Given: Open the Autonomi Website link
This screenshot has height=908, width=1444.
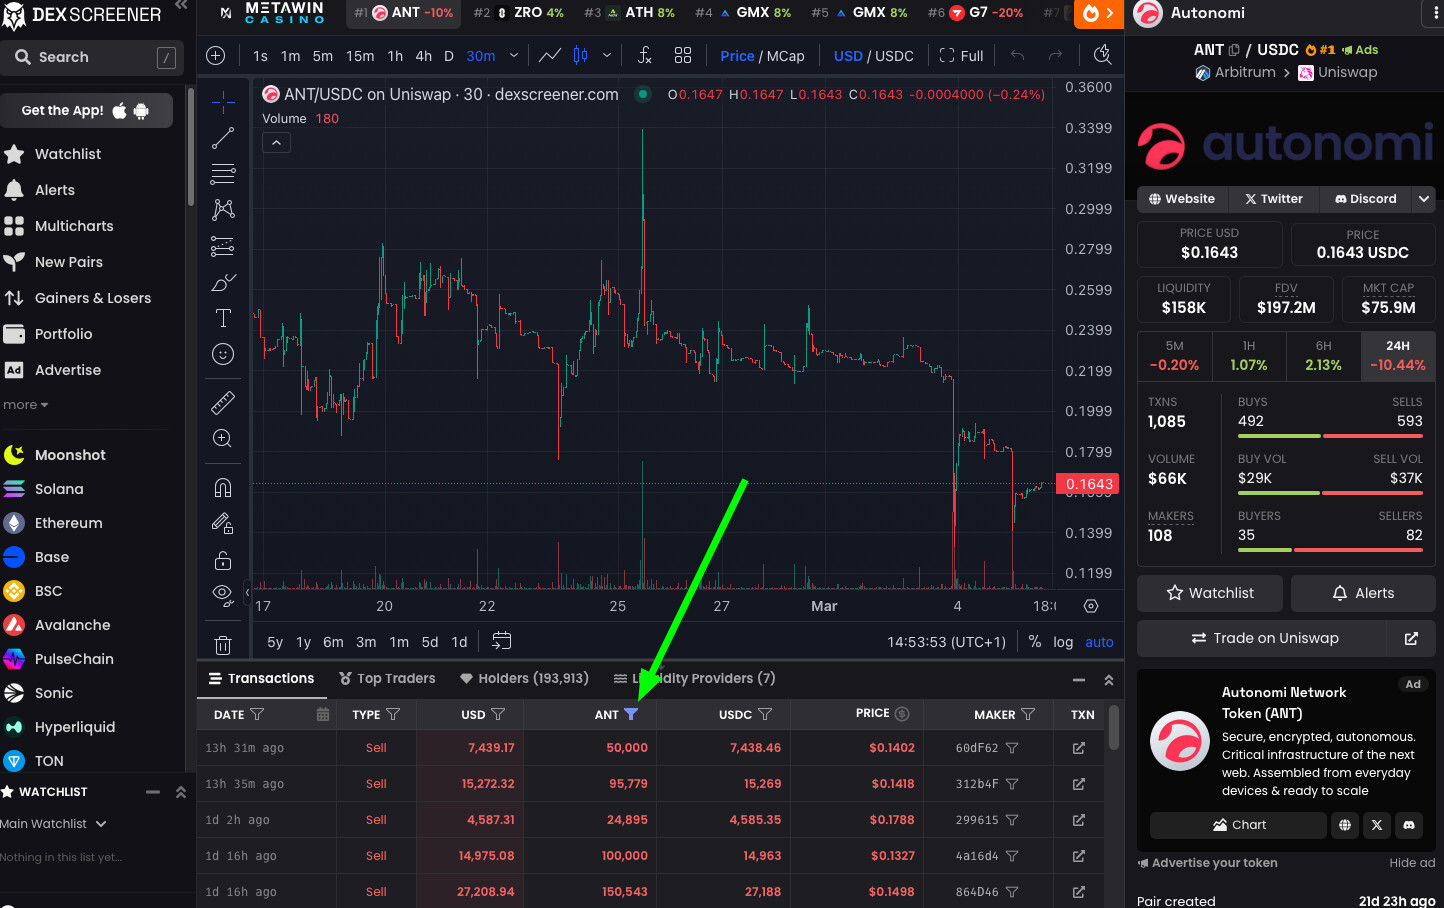Looking at the screenshot, I should pos(1182,199).
